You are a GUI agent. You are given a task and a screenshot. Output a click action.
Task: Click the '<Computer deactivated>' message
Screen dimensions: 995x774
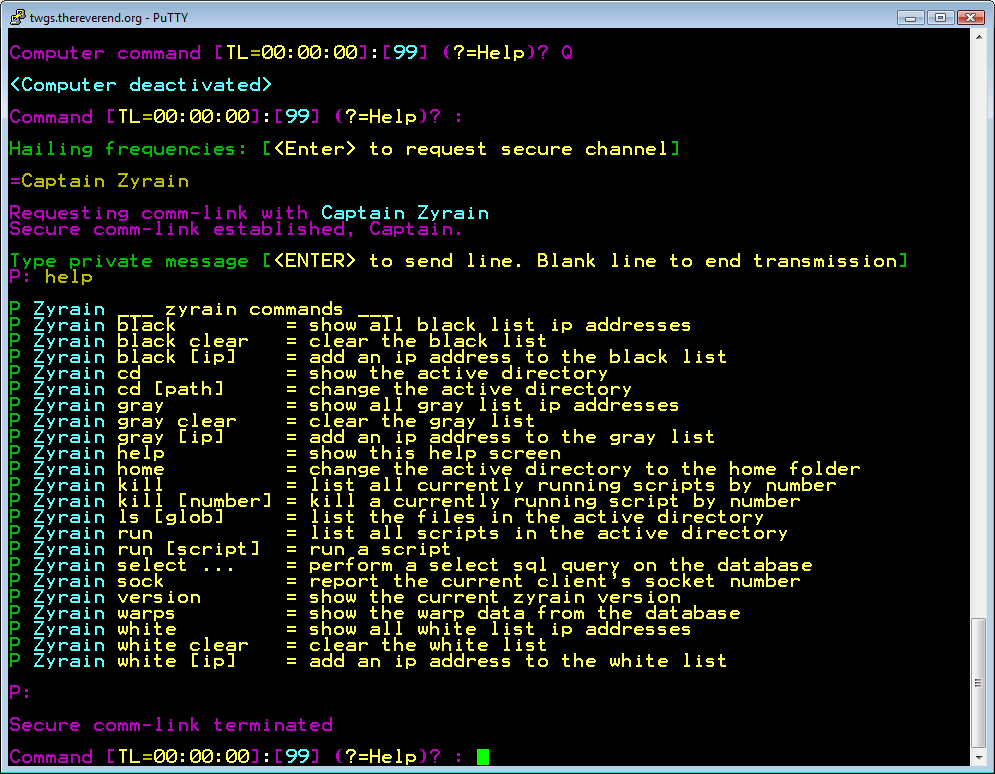tap(140, 85)
